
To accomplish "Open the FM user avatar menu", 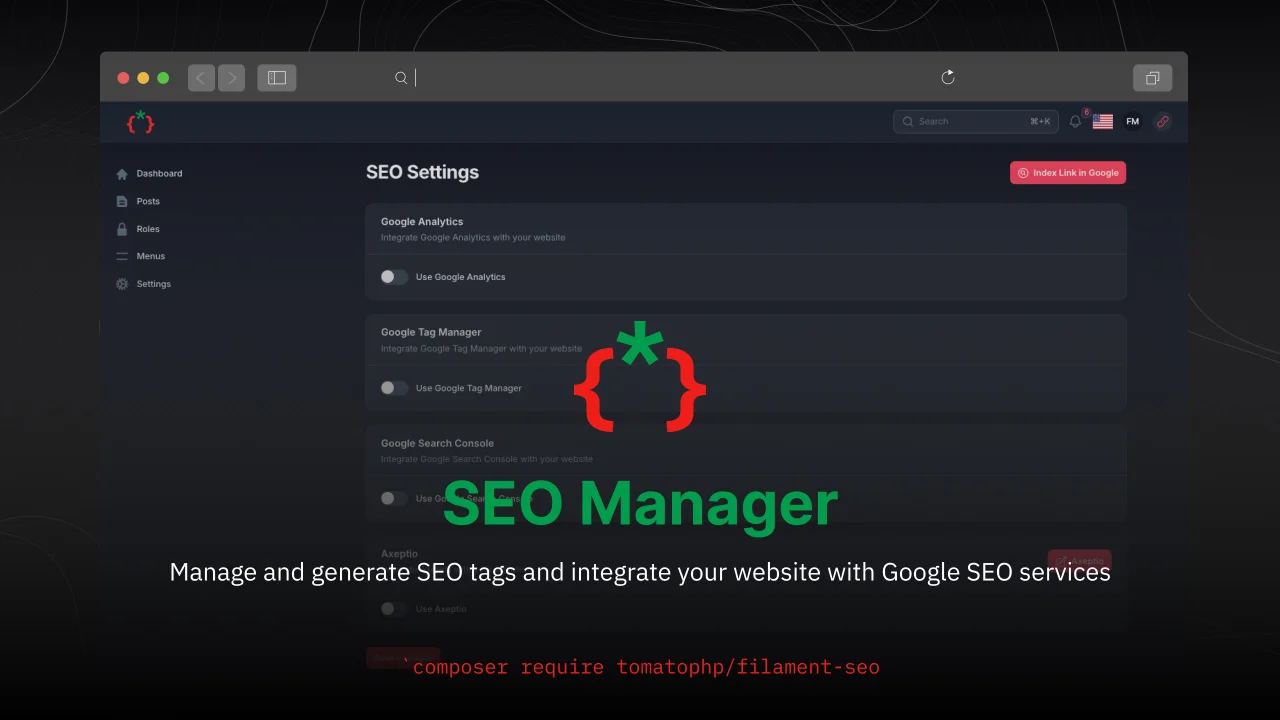I will pyautogui.click(x=1132, y=121).
